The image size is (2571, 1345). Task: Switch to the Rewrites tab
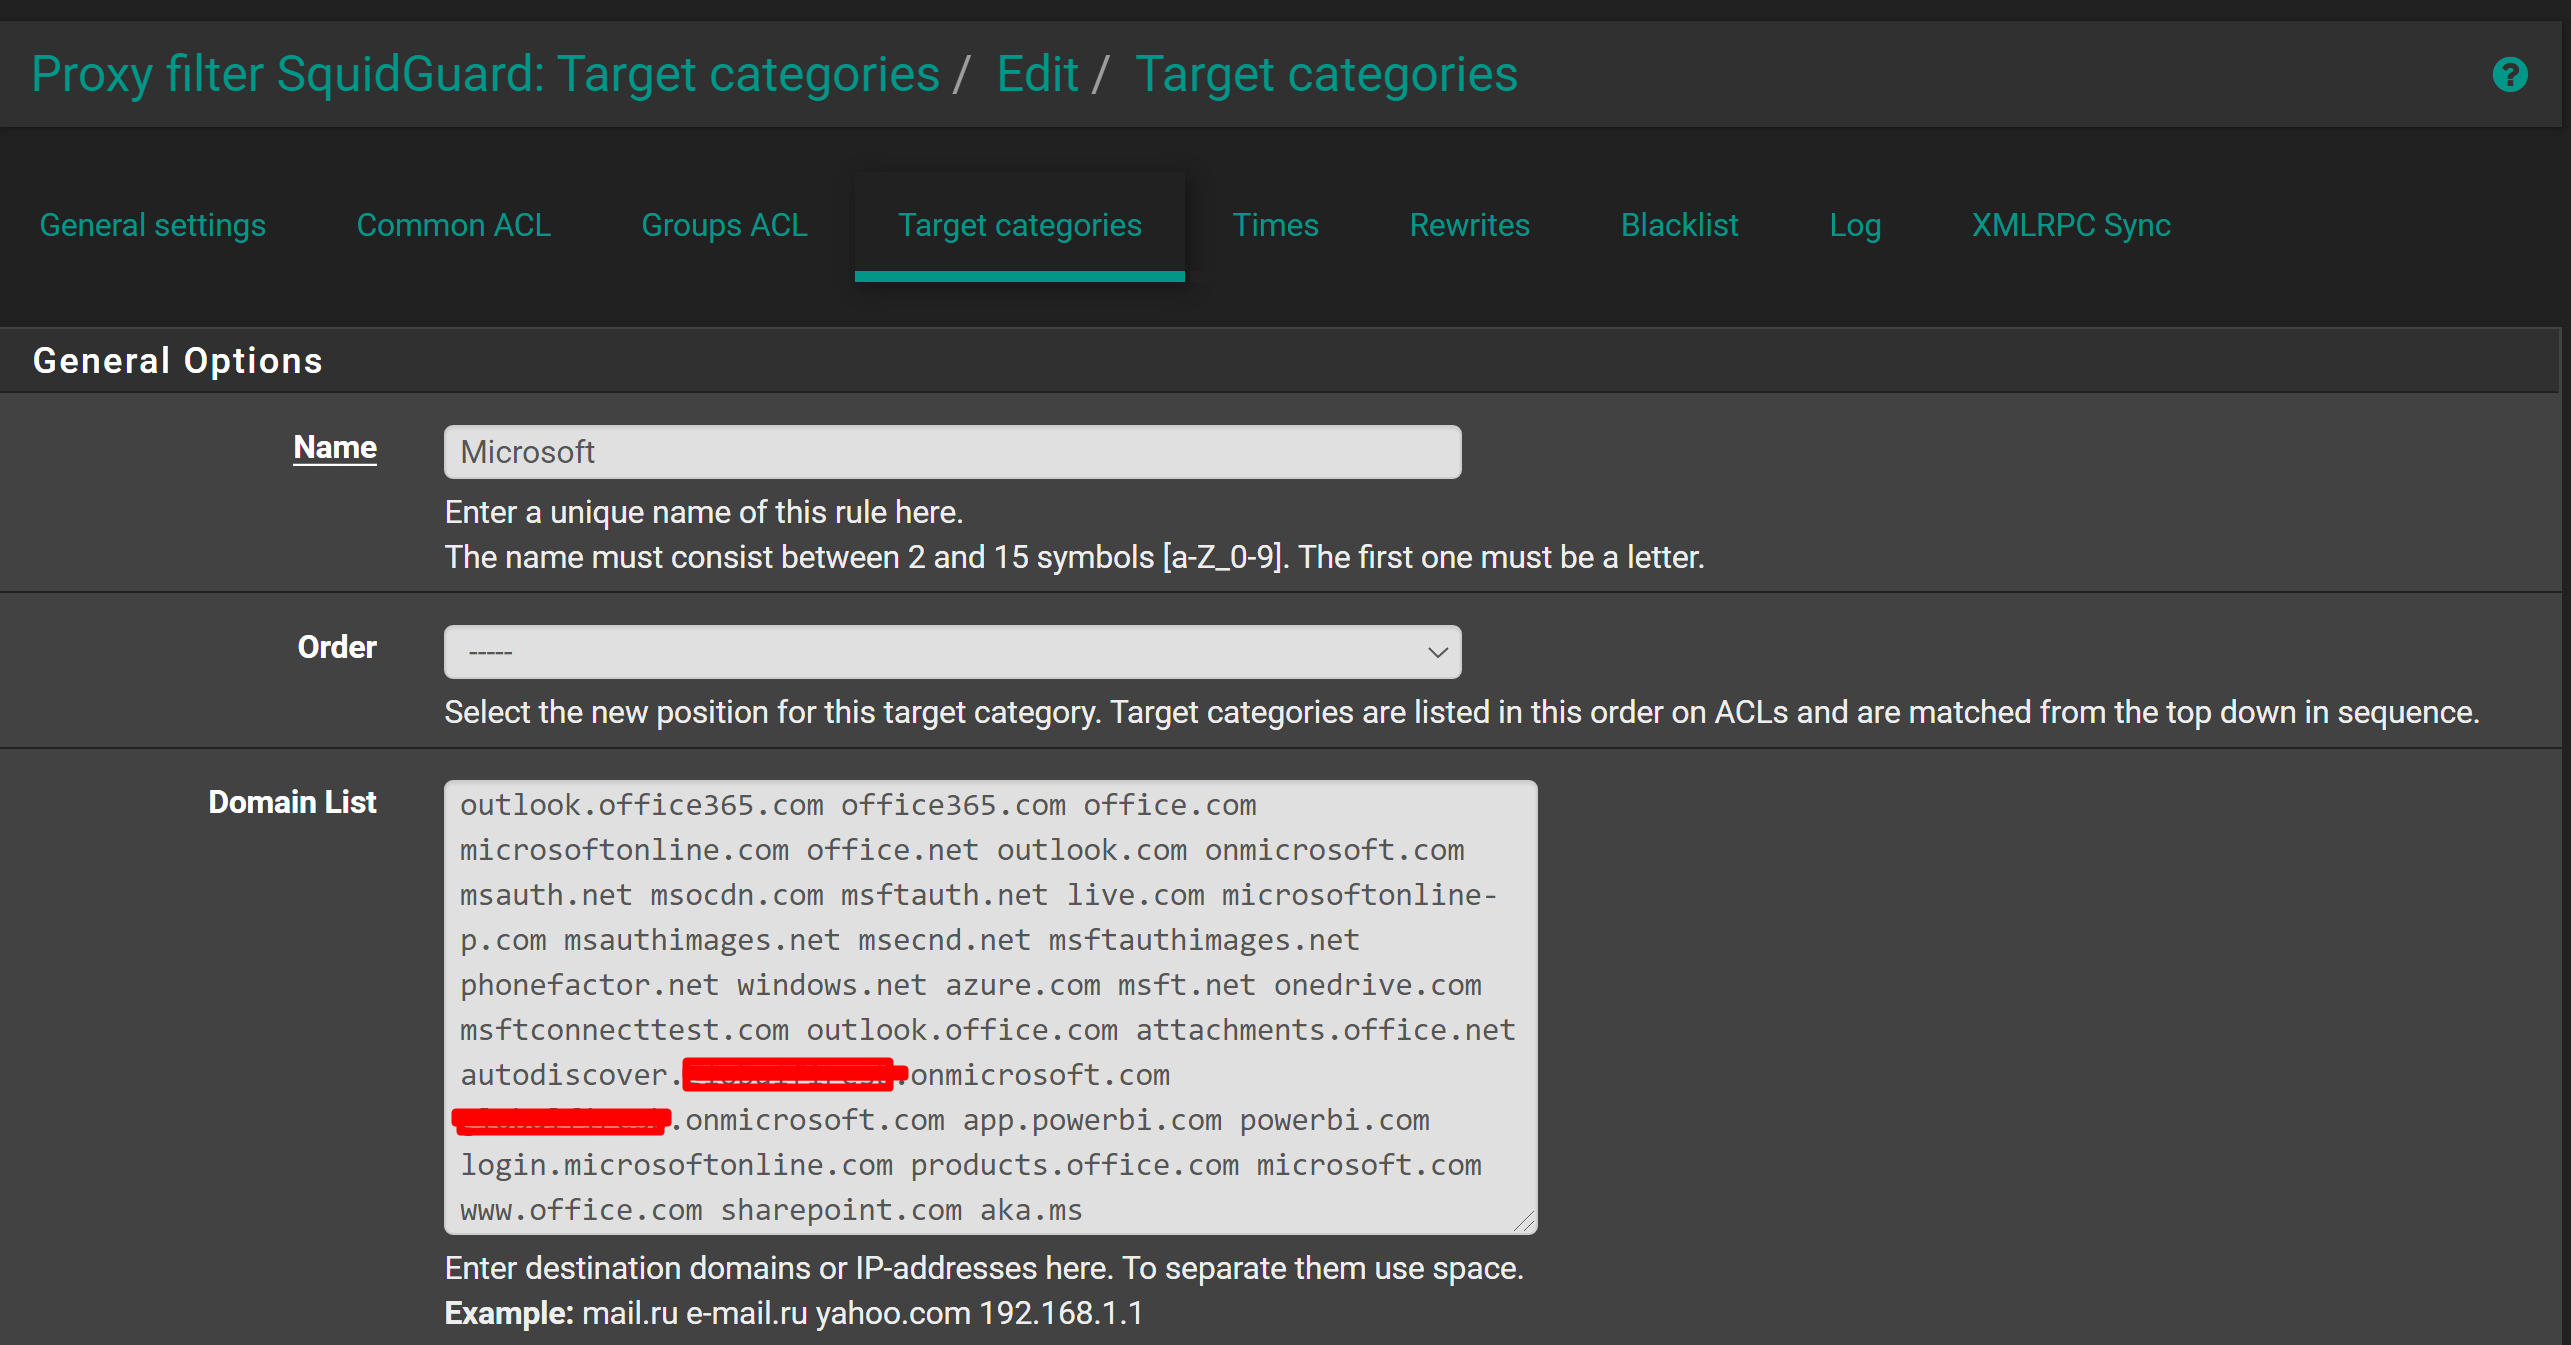[1469, 225]
